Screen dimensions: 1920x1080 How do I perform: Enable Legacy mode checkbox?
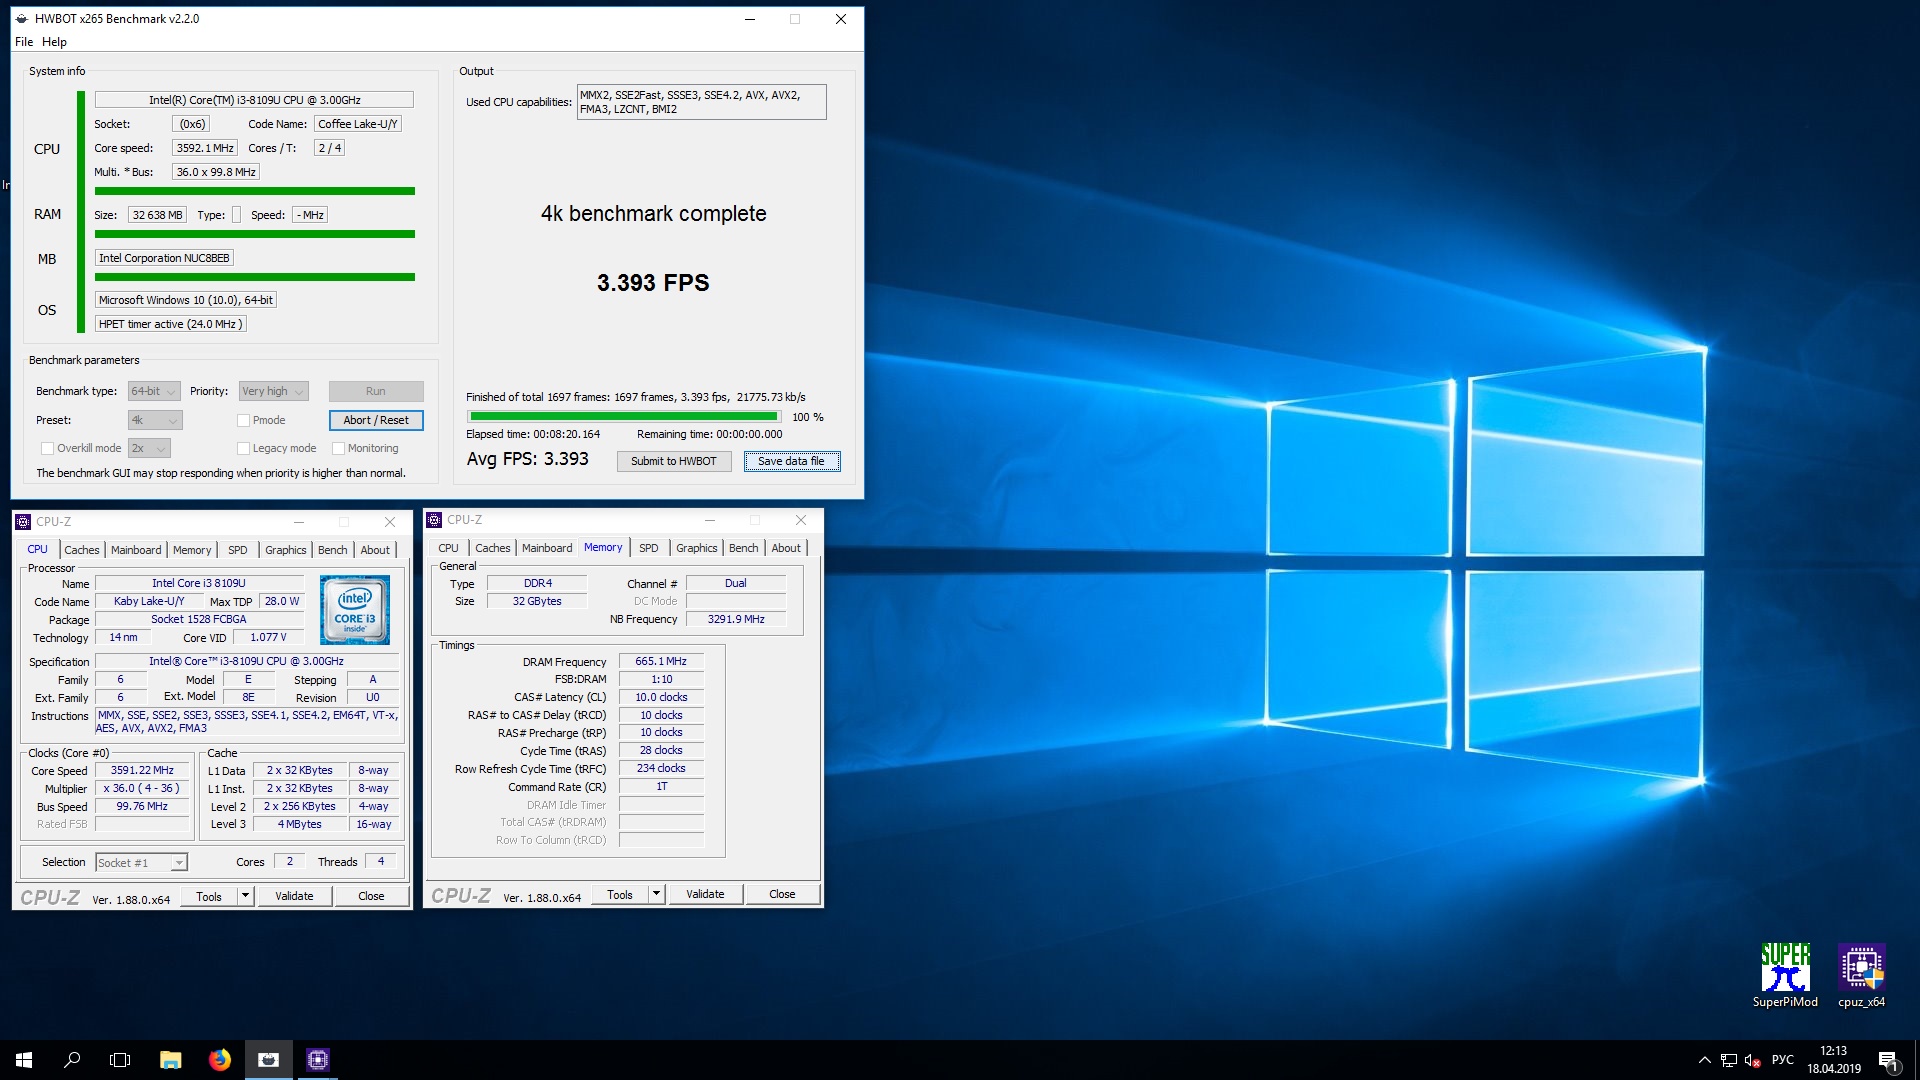[243, 449]
